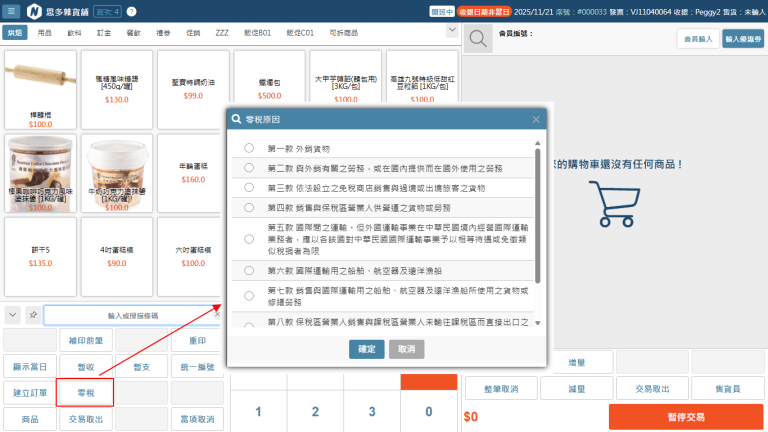Viewport: 768px width, 432px height.
Task: Open the hamburger menu at top left
Action: tap(13, 12)
